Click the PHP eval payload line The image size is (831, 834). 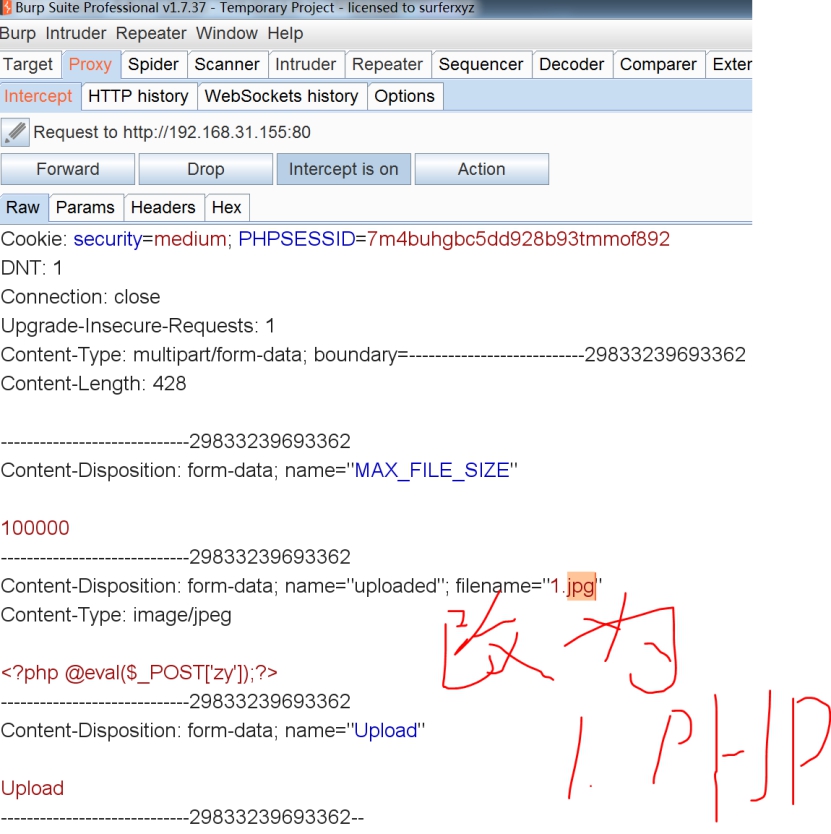[139, 672]
